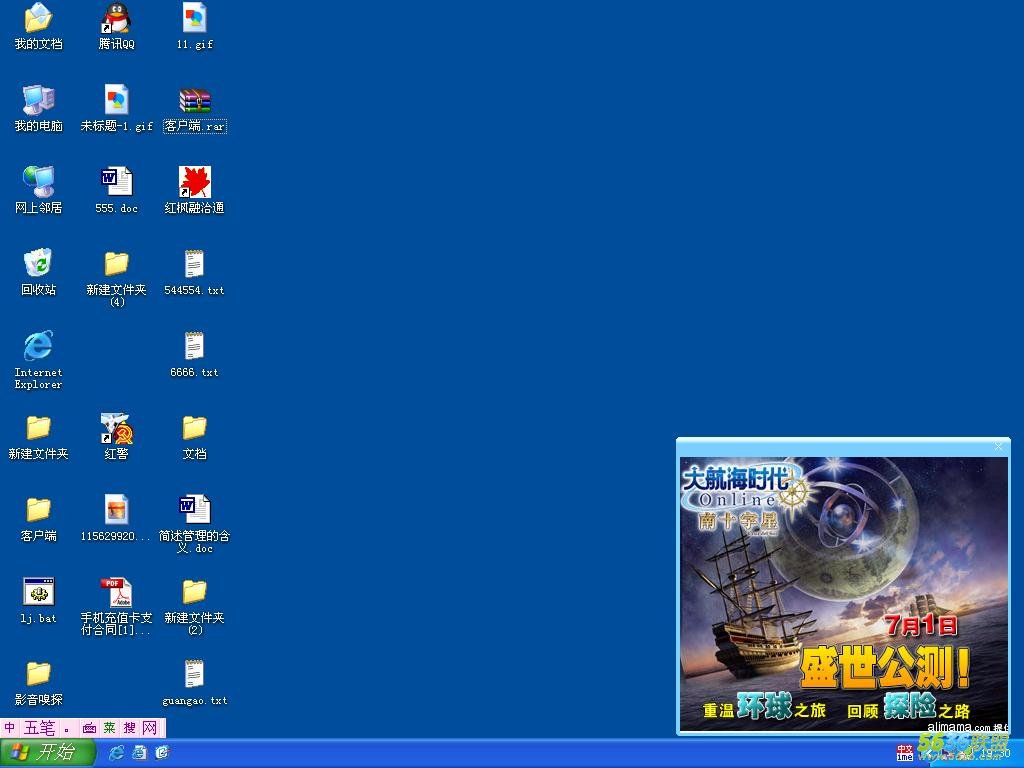Viewport: 1024px width, 768px height.
Task: Click the 菜 menu button on IME bar
Action: (x=109, y=728)
